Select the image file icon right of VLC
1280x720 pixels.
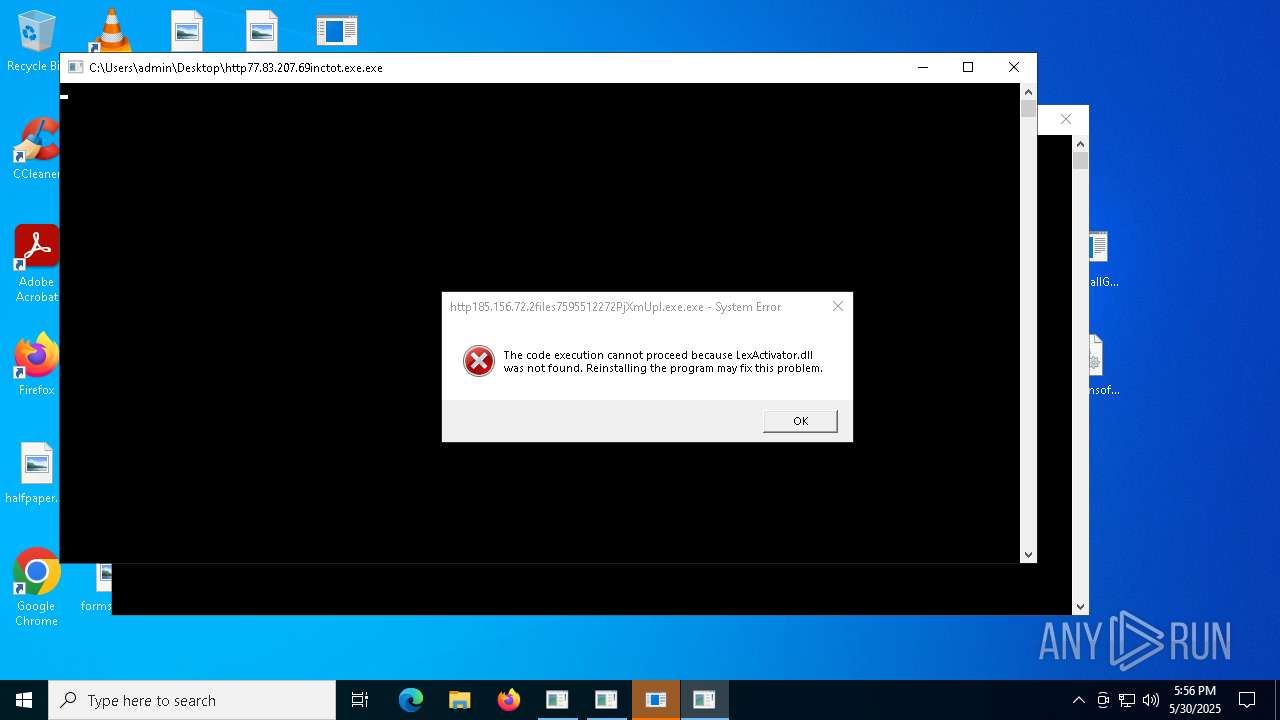pyautogui.click(x=187, y=30)
